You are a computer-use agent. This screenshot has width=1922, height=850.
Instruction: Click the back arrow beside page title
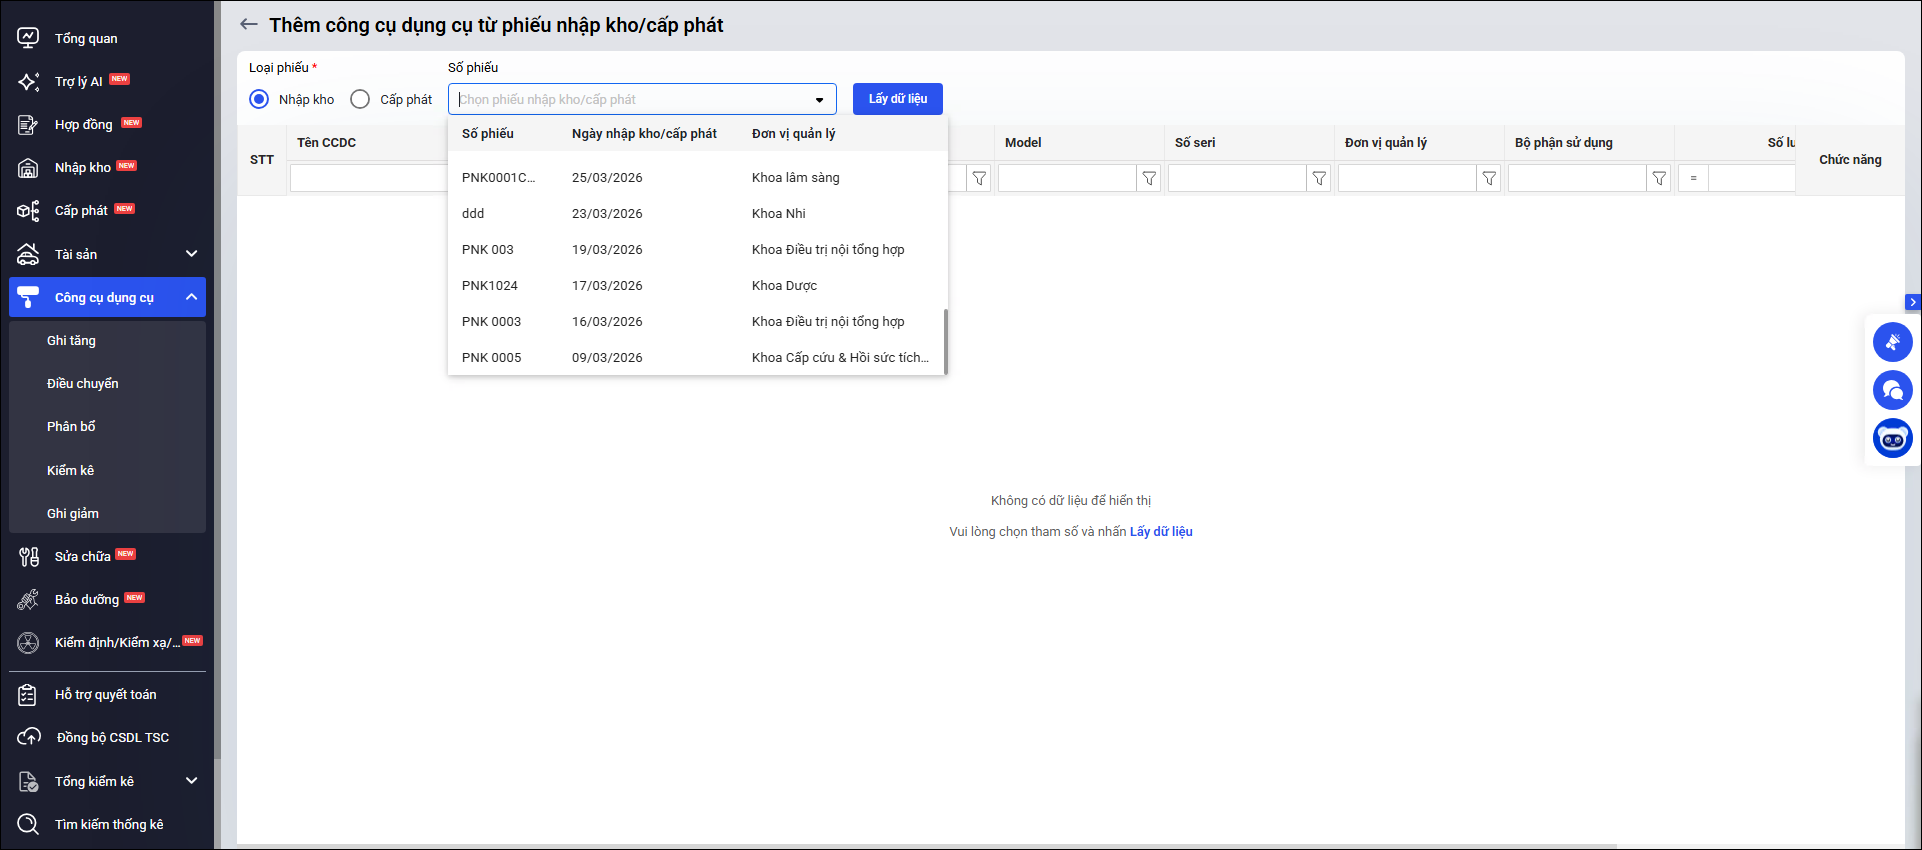point(249,25)
